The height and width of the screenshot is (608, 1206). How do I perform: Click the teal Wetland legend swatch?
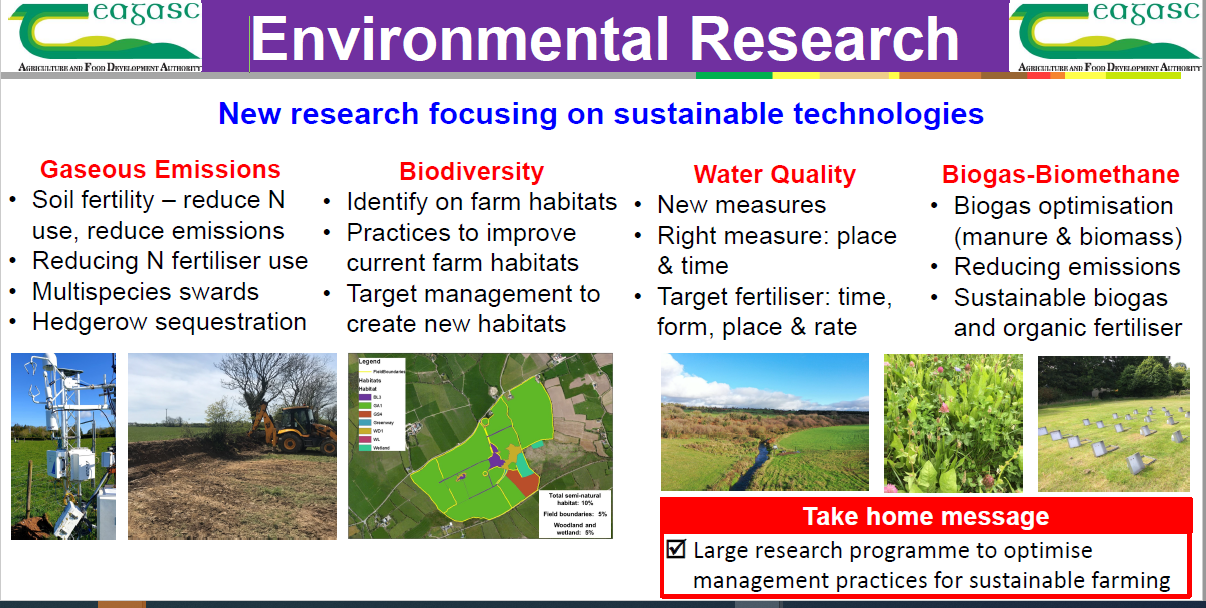click(x=365, y=448)
